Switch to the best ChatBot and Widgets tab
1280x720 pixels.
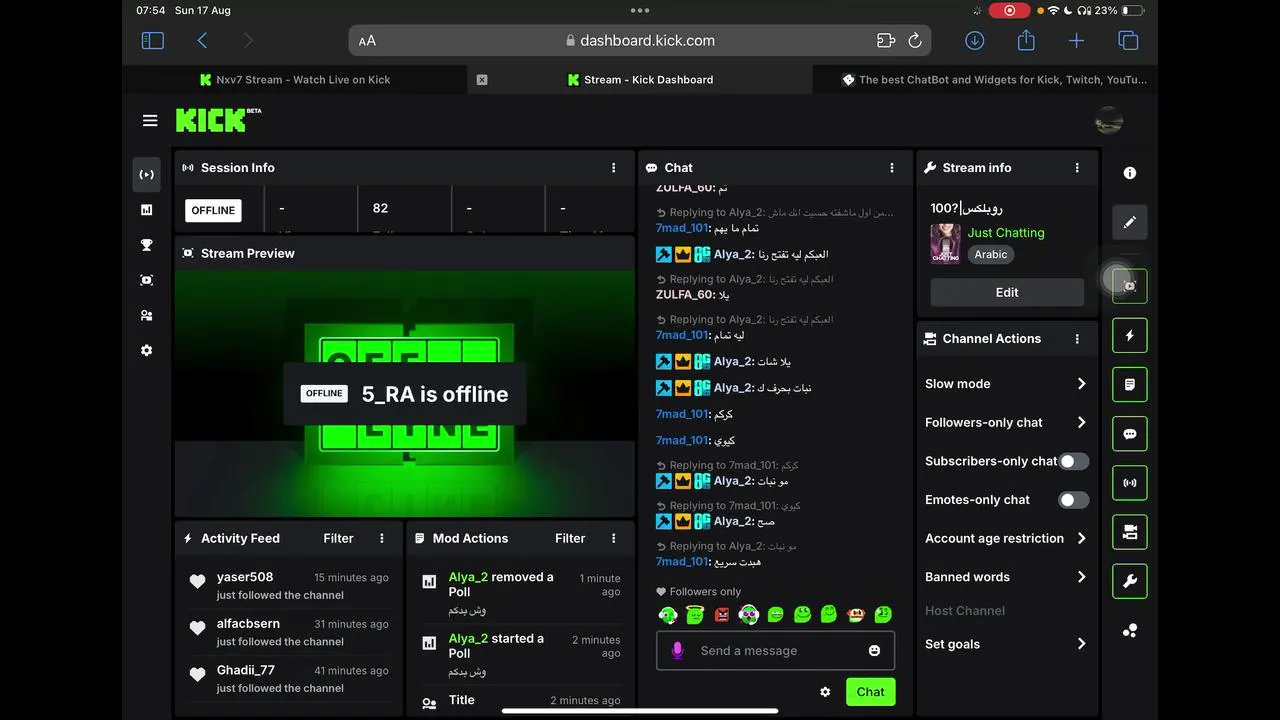pos(985,80)
